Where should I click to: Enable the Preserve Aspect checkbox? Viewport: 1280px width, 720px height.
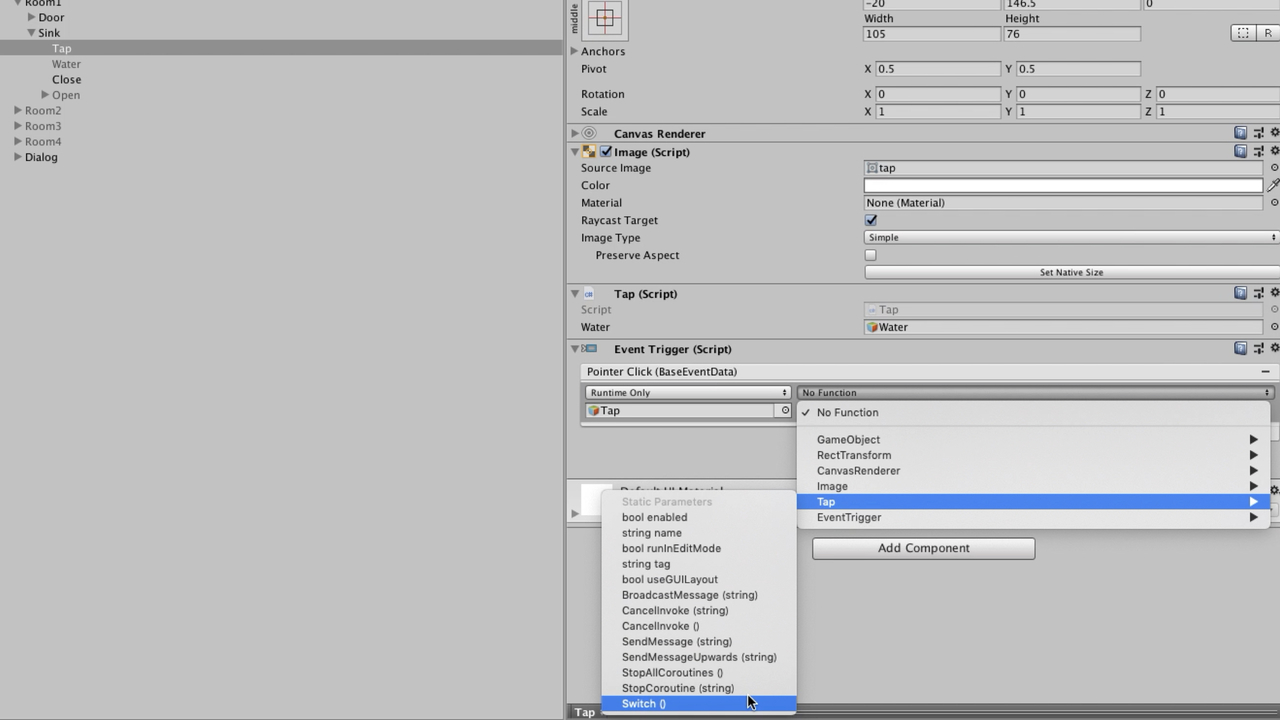point(871,255)
